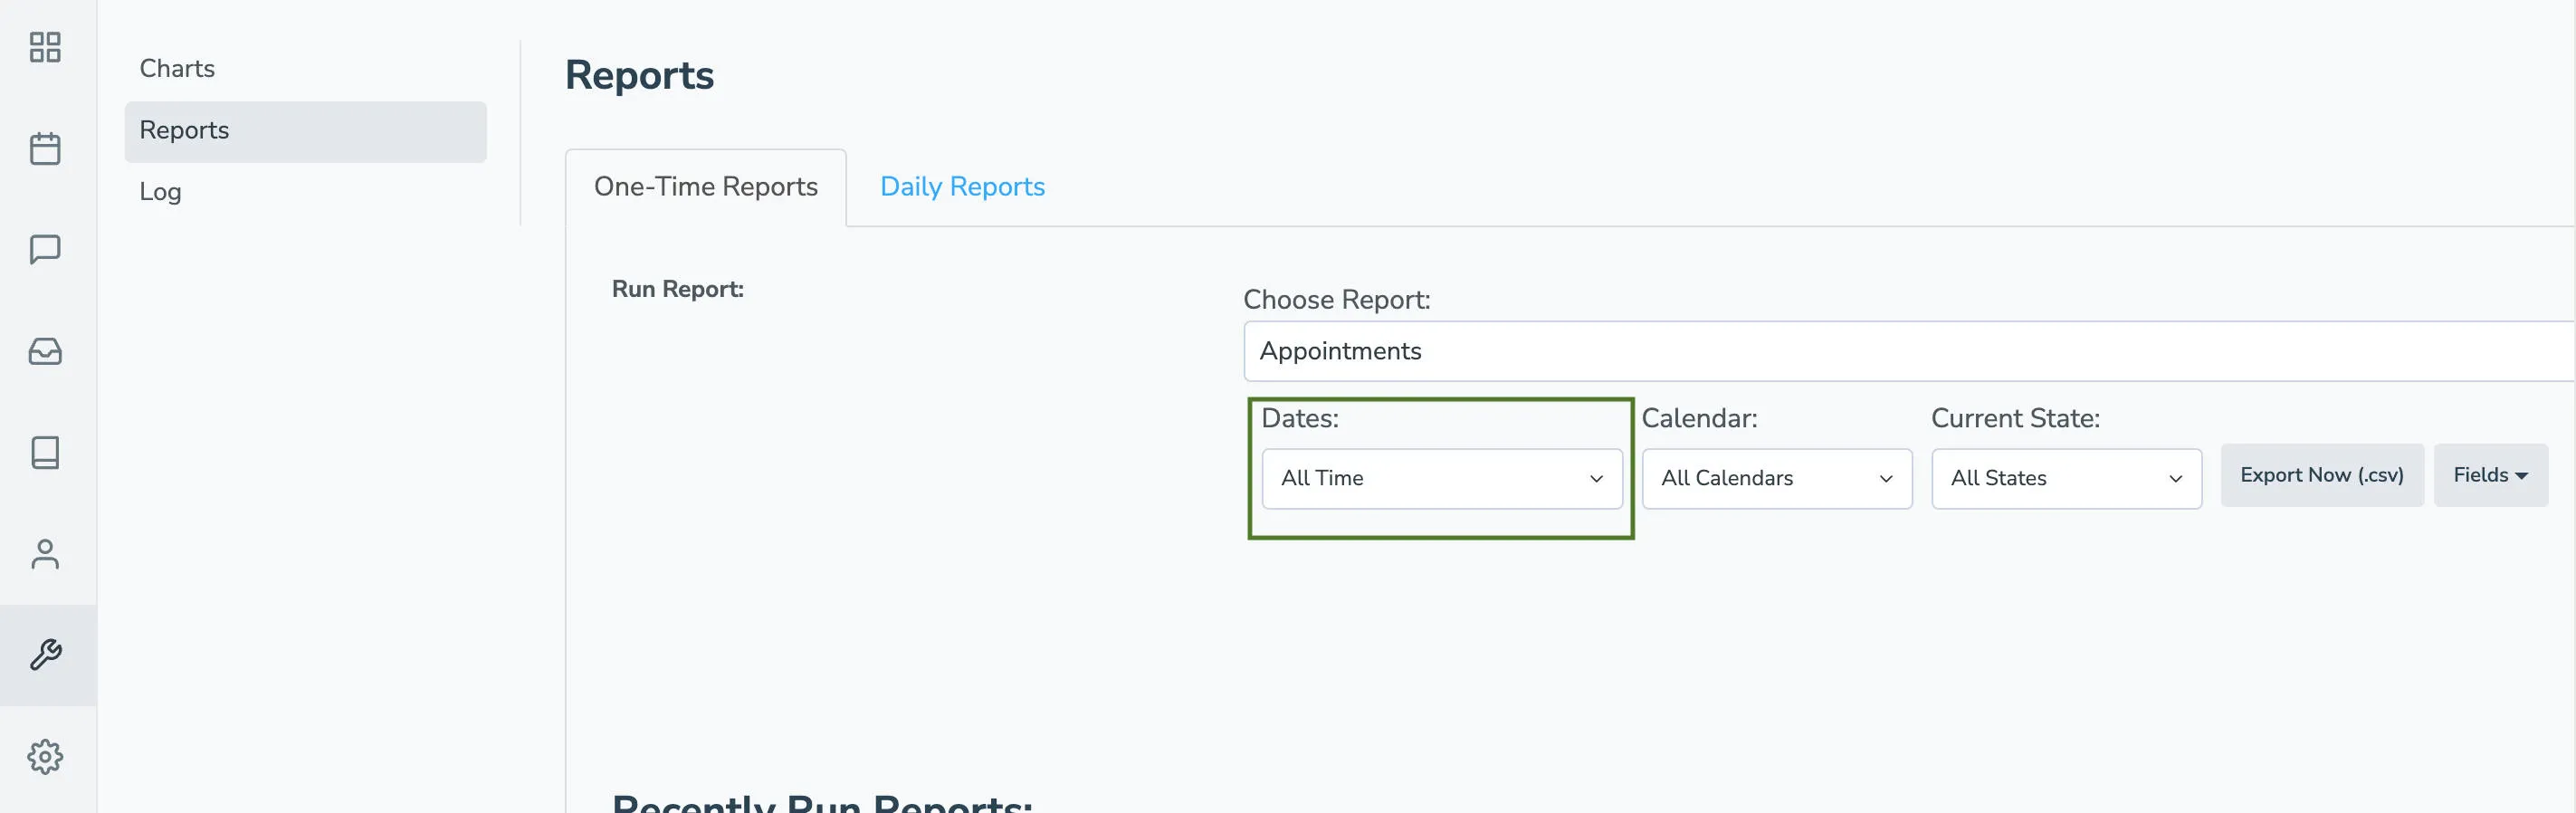Expand the Fields dropdown
2576x813 pixels.
click(2489, 475)
